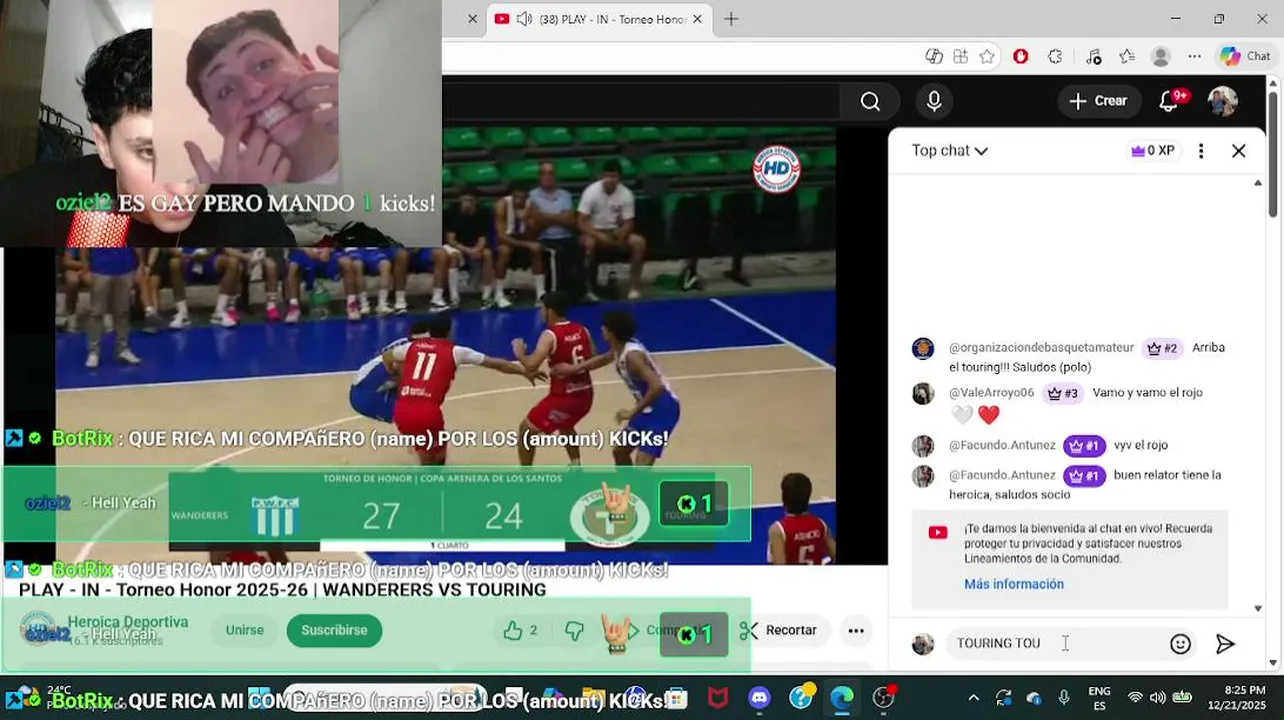Add page to favorites star
Viewport: 1284px width, 720px height.
pos(987,57)
